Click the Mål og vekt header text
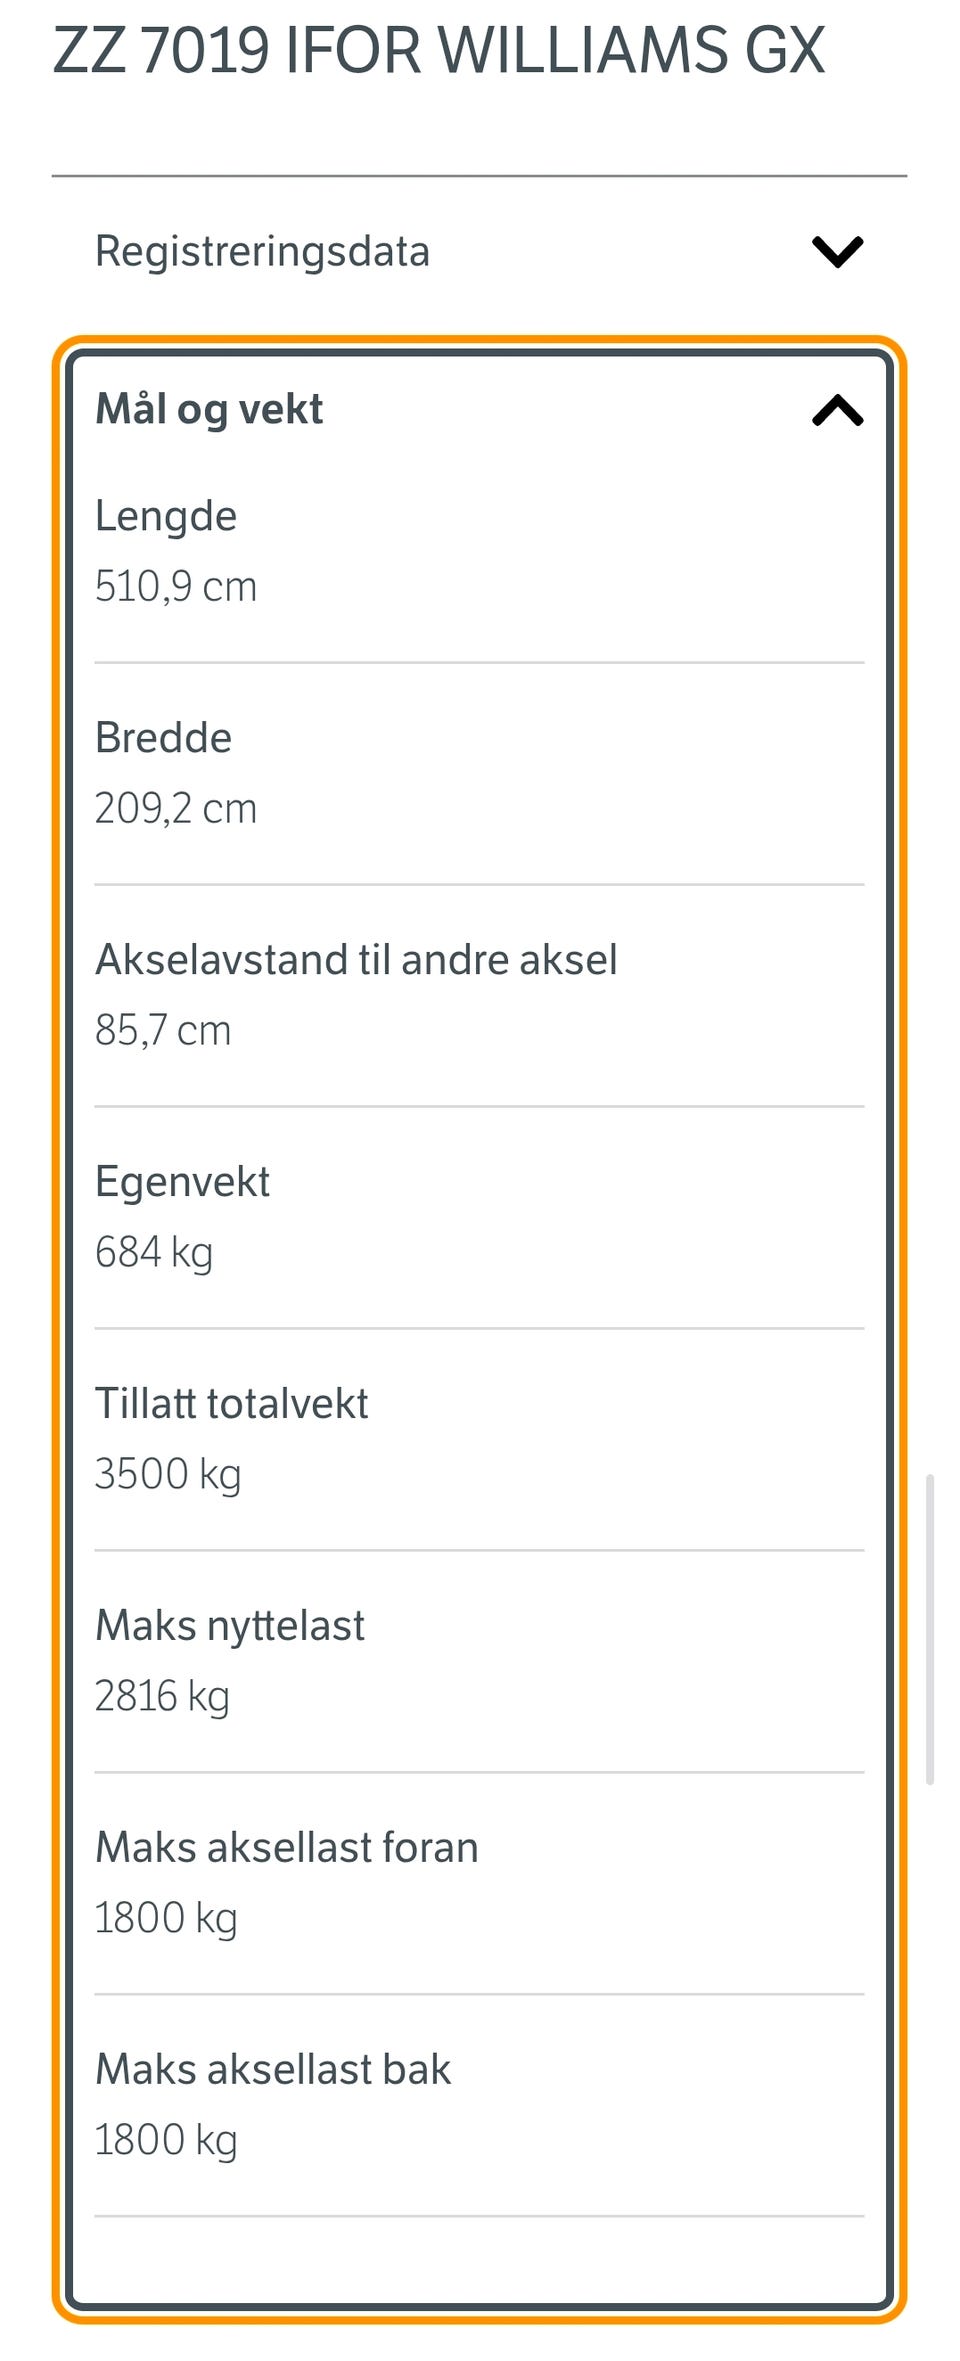This screenshot has height=2361, width=960. click(x=209, y=409)
